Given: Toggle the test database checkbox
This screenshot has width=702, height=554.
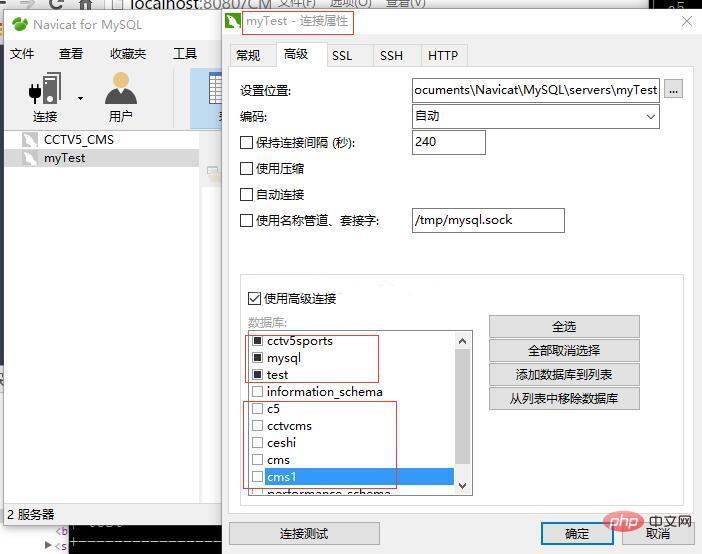Looking at the screenshot, I should [x=257, y=374].
